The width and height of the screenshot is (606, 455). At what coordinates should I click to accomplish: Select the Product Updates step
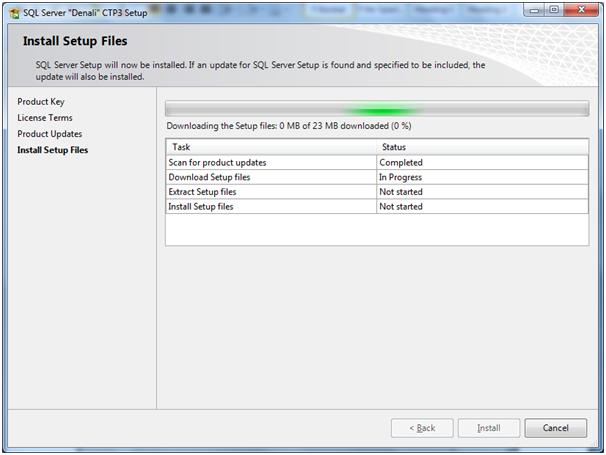click(x=49, y=134)
